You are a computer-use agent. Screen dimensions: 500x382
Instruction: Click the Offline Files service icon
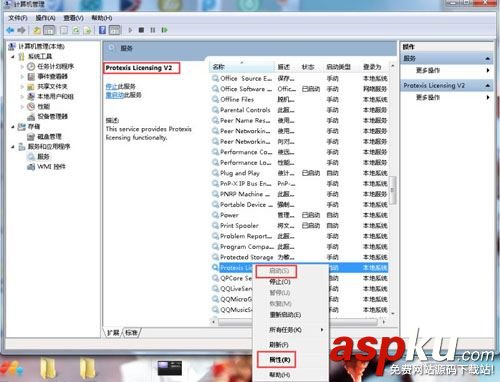click(215, 99)
